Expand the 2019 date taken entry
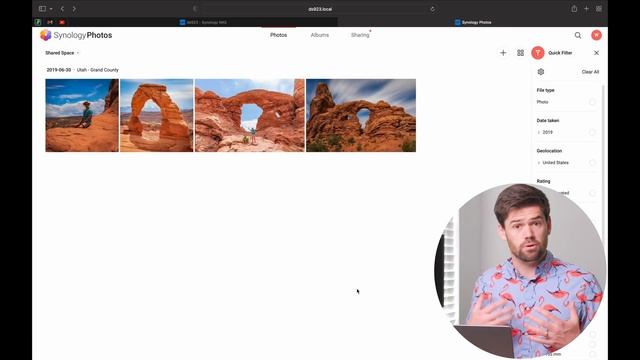 coord(539,132)
